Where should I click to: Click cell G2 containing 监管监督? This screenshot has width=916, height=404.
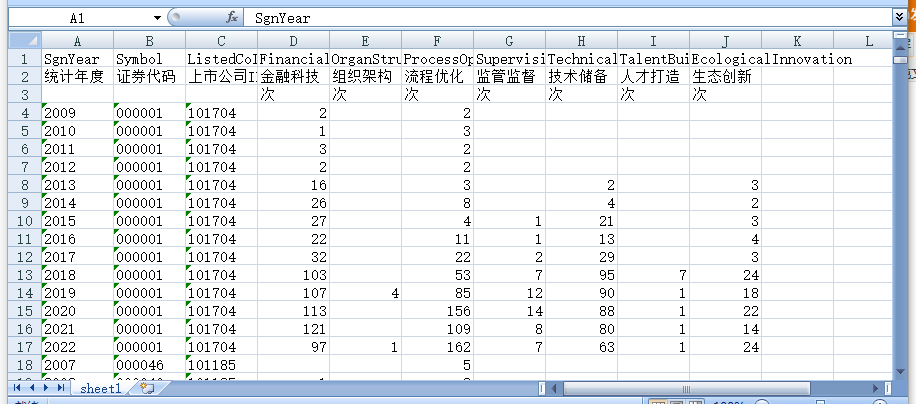point(509,76)
